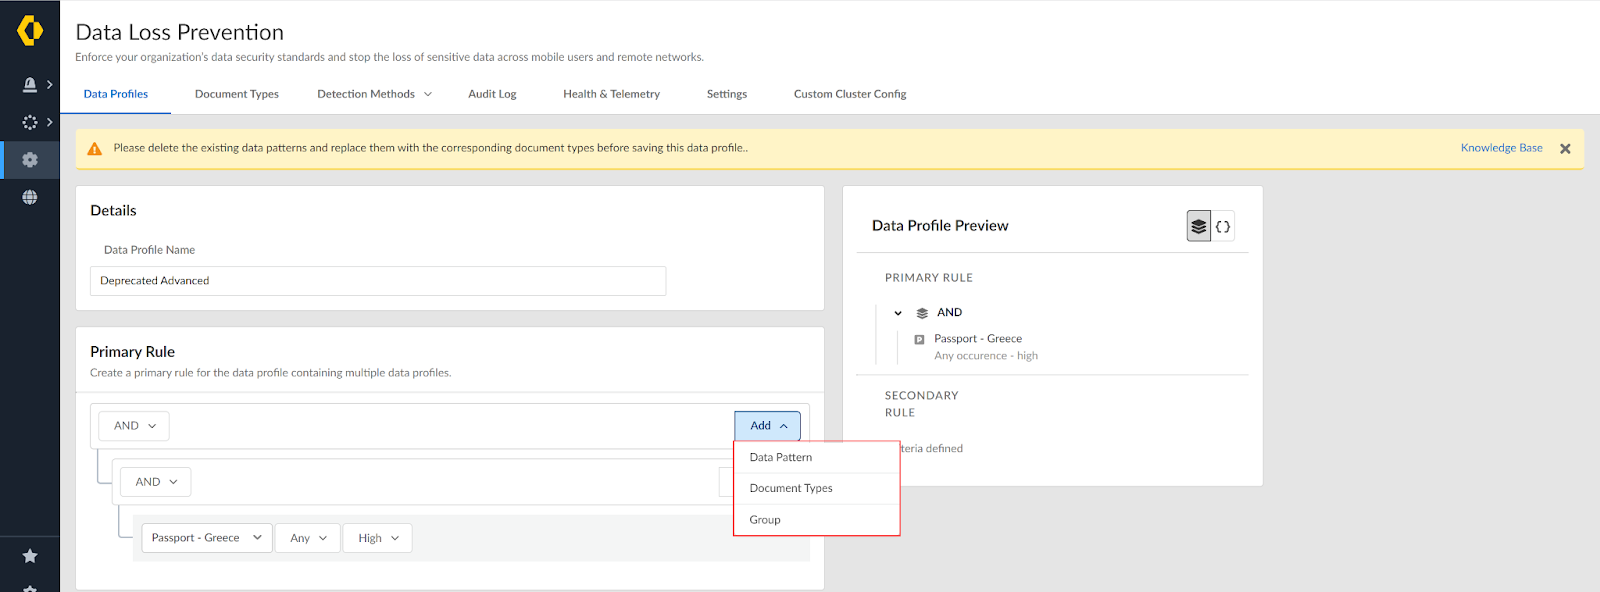Open the alerts bell icon in sidebar
Screen dimensions: 1600x592
tap(30, 85)
